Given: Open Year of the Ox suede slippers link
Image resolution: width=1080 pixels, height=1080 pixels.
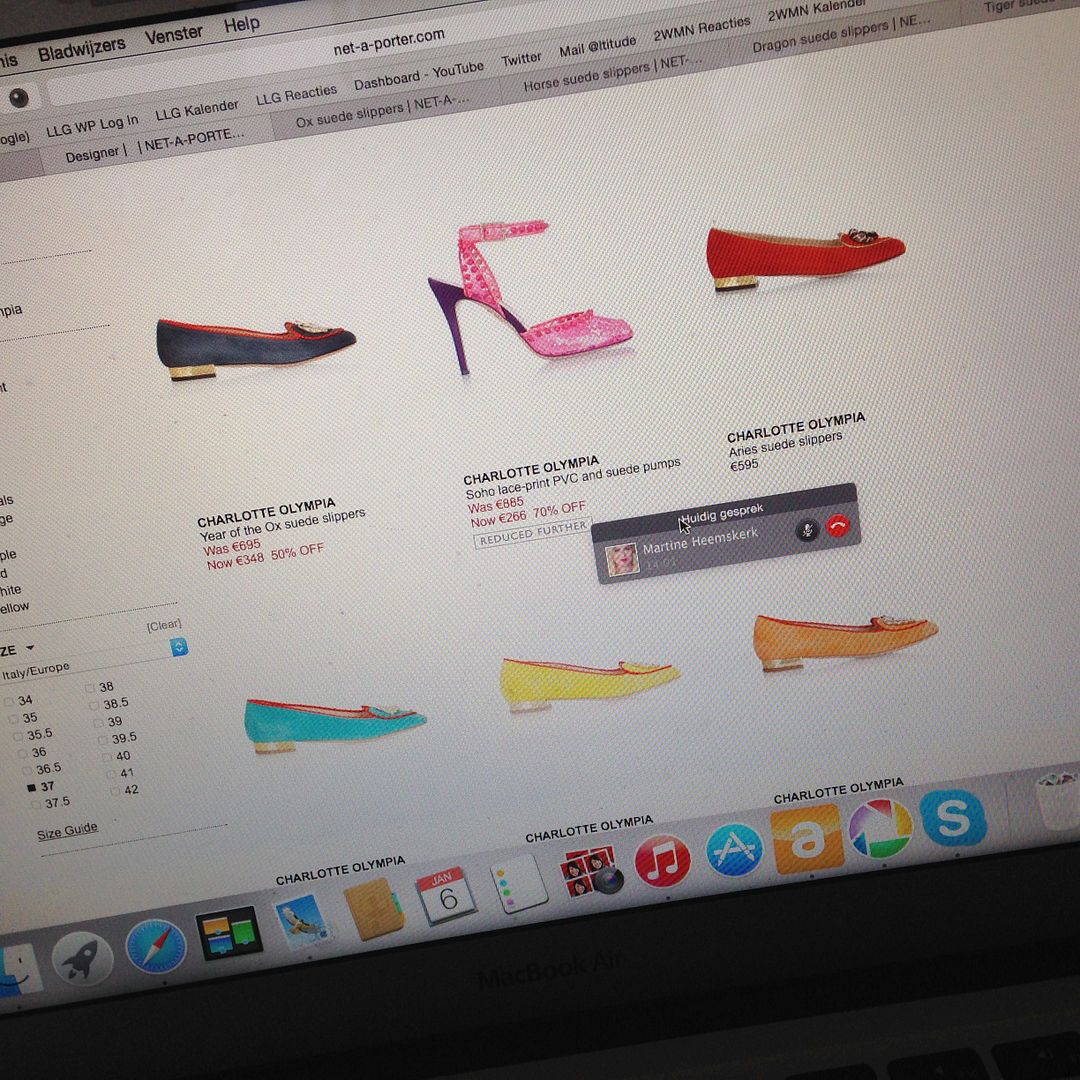Looking at the screenshot, I should (x=282, y=525).
